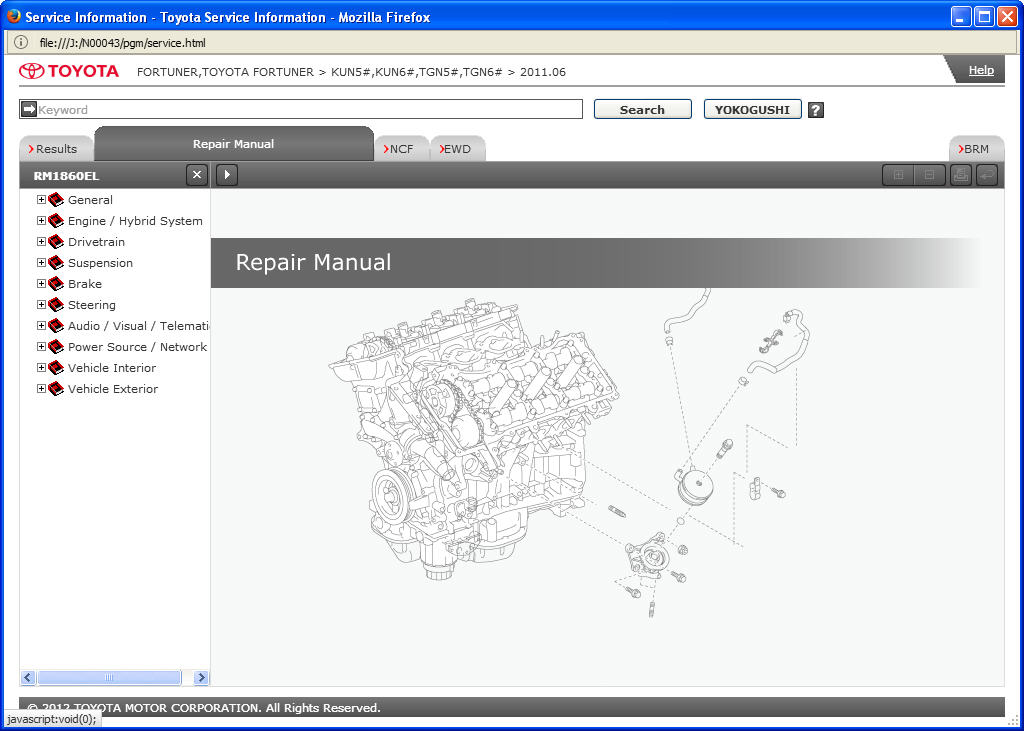The image size is (1024, 731).
Task: Click the Suspension book icon
Action: (x=56, y=263)
